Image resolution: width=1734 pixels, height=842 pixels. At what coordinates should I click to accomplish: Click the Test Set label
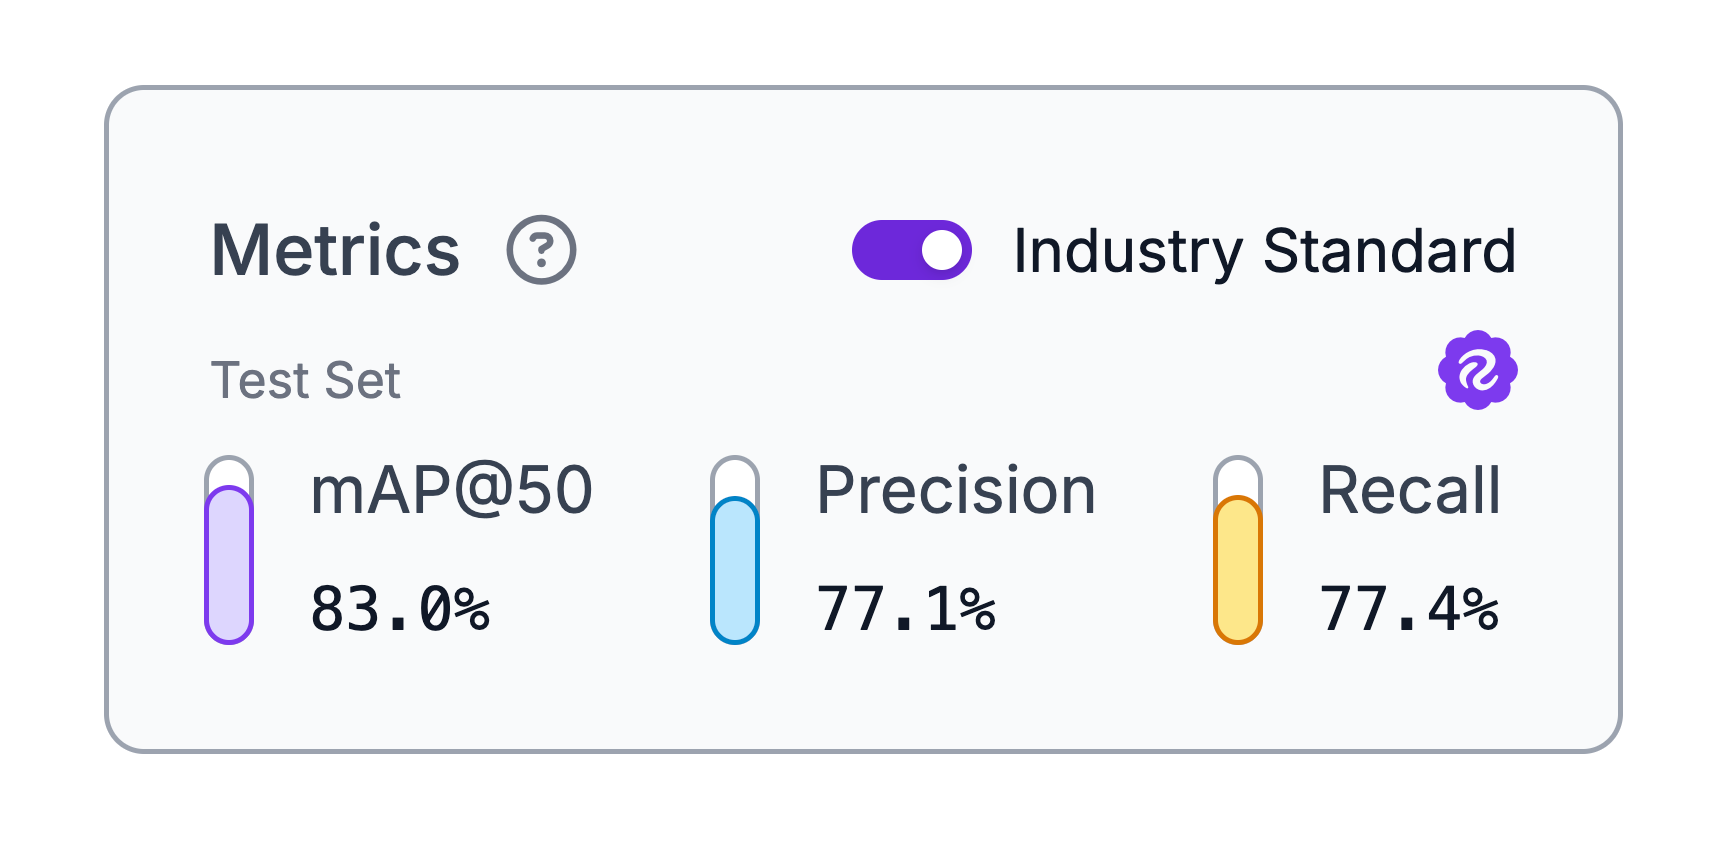tap(305, 381)
